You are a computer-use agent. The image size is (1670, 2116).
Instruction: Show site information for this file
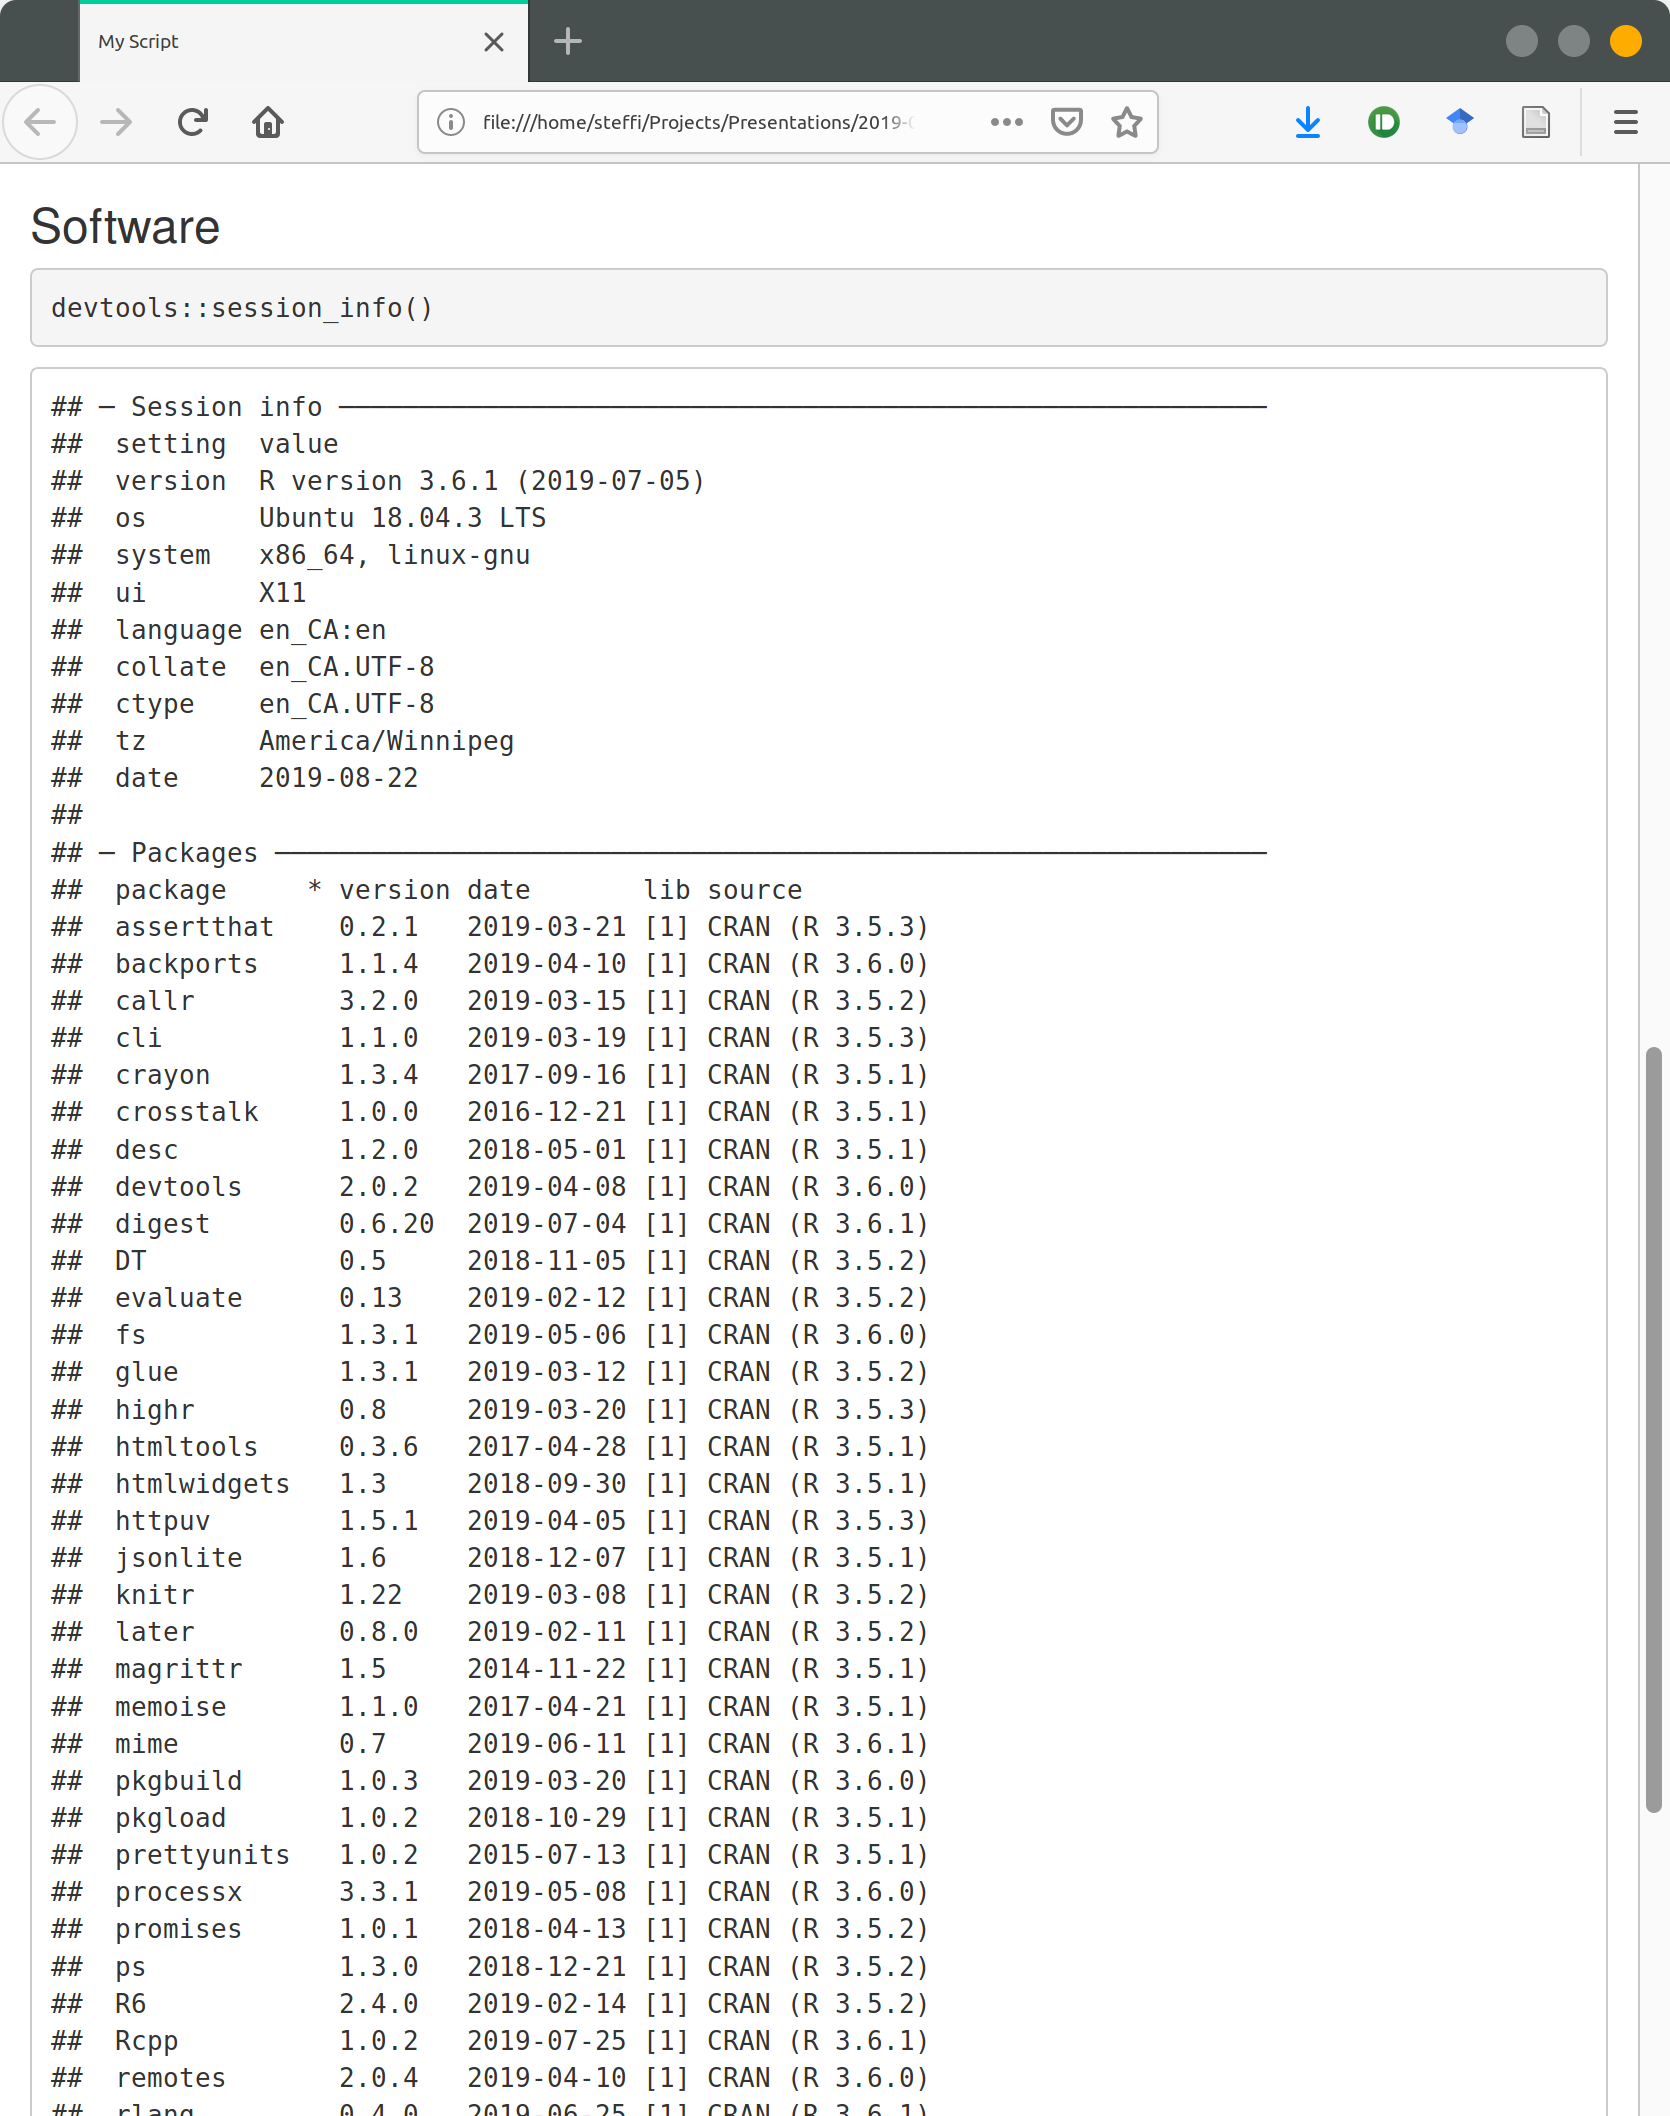click(x=451, y=122)
